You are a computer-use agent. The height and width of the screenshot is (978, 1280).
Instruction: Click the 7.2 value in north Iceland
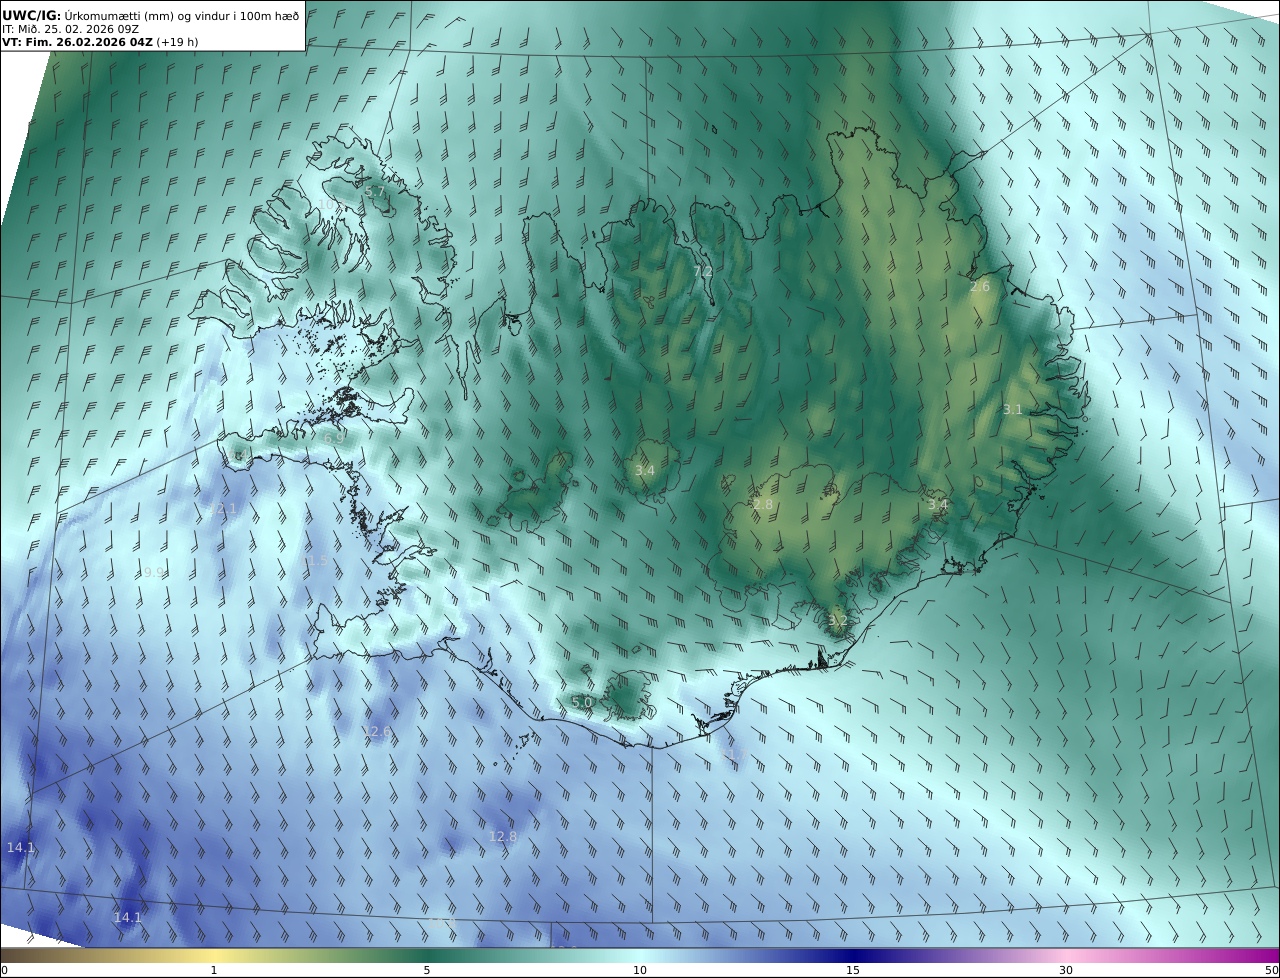tap(703, 271)
